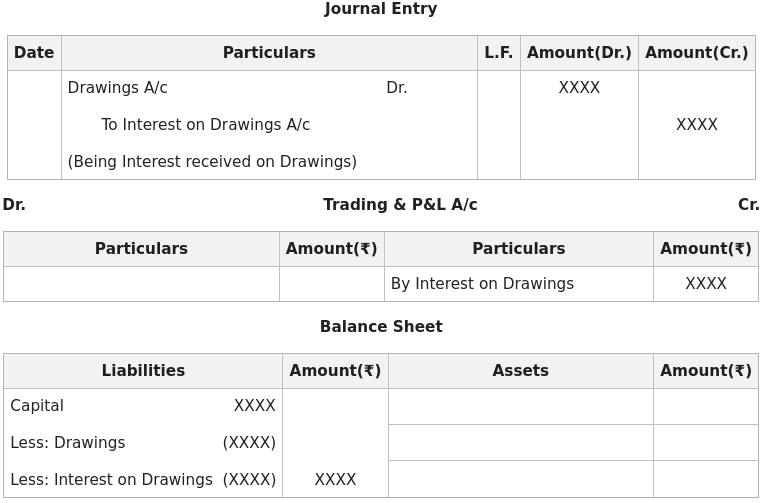Select the Liabilities column header
This screenshot has height=503, width=763.
click(143, 371)
